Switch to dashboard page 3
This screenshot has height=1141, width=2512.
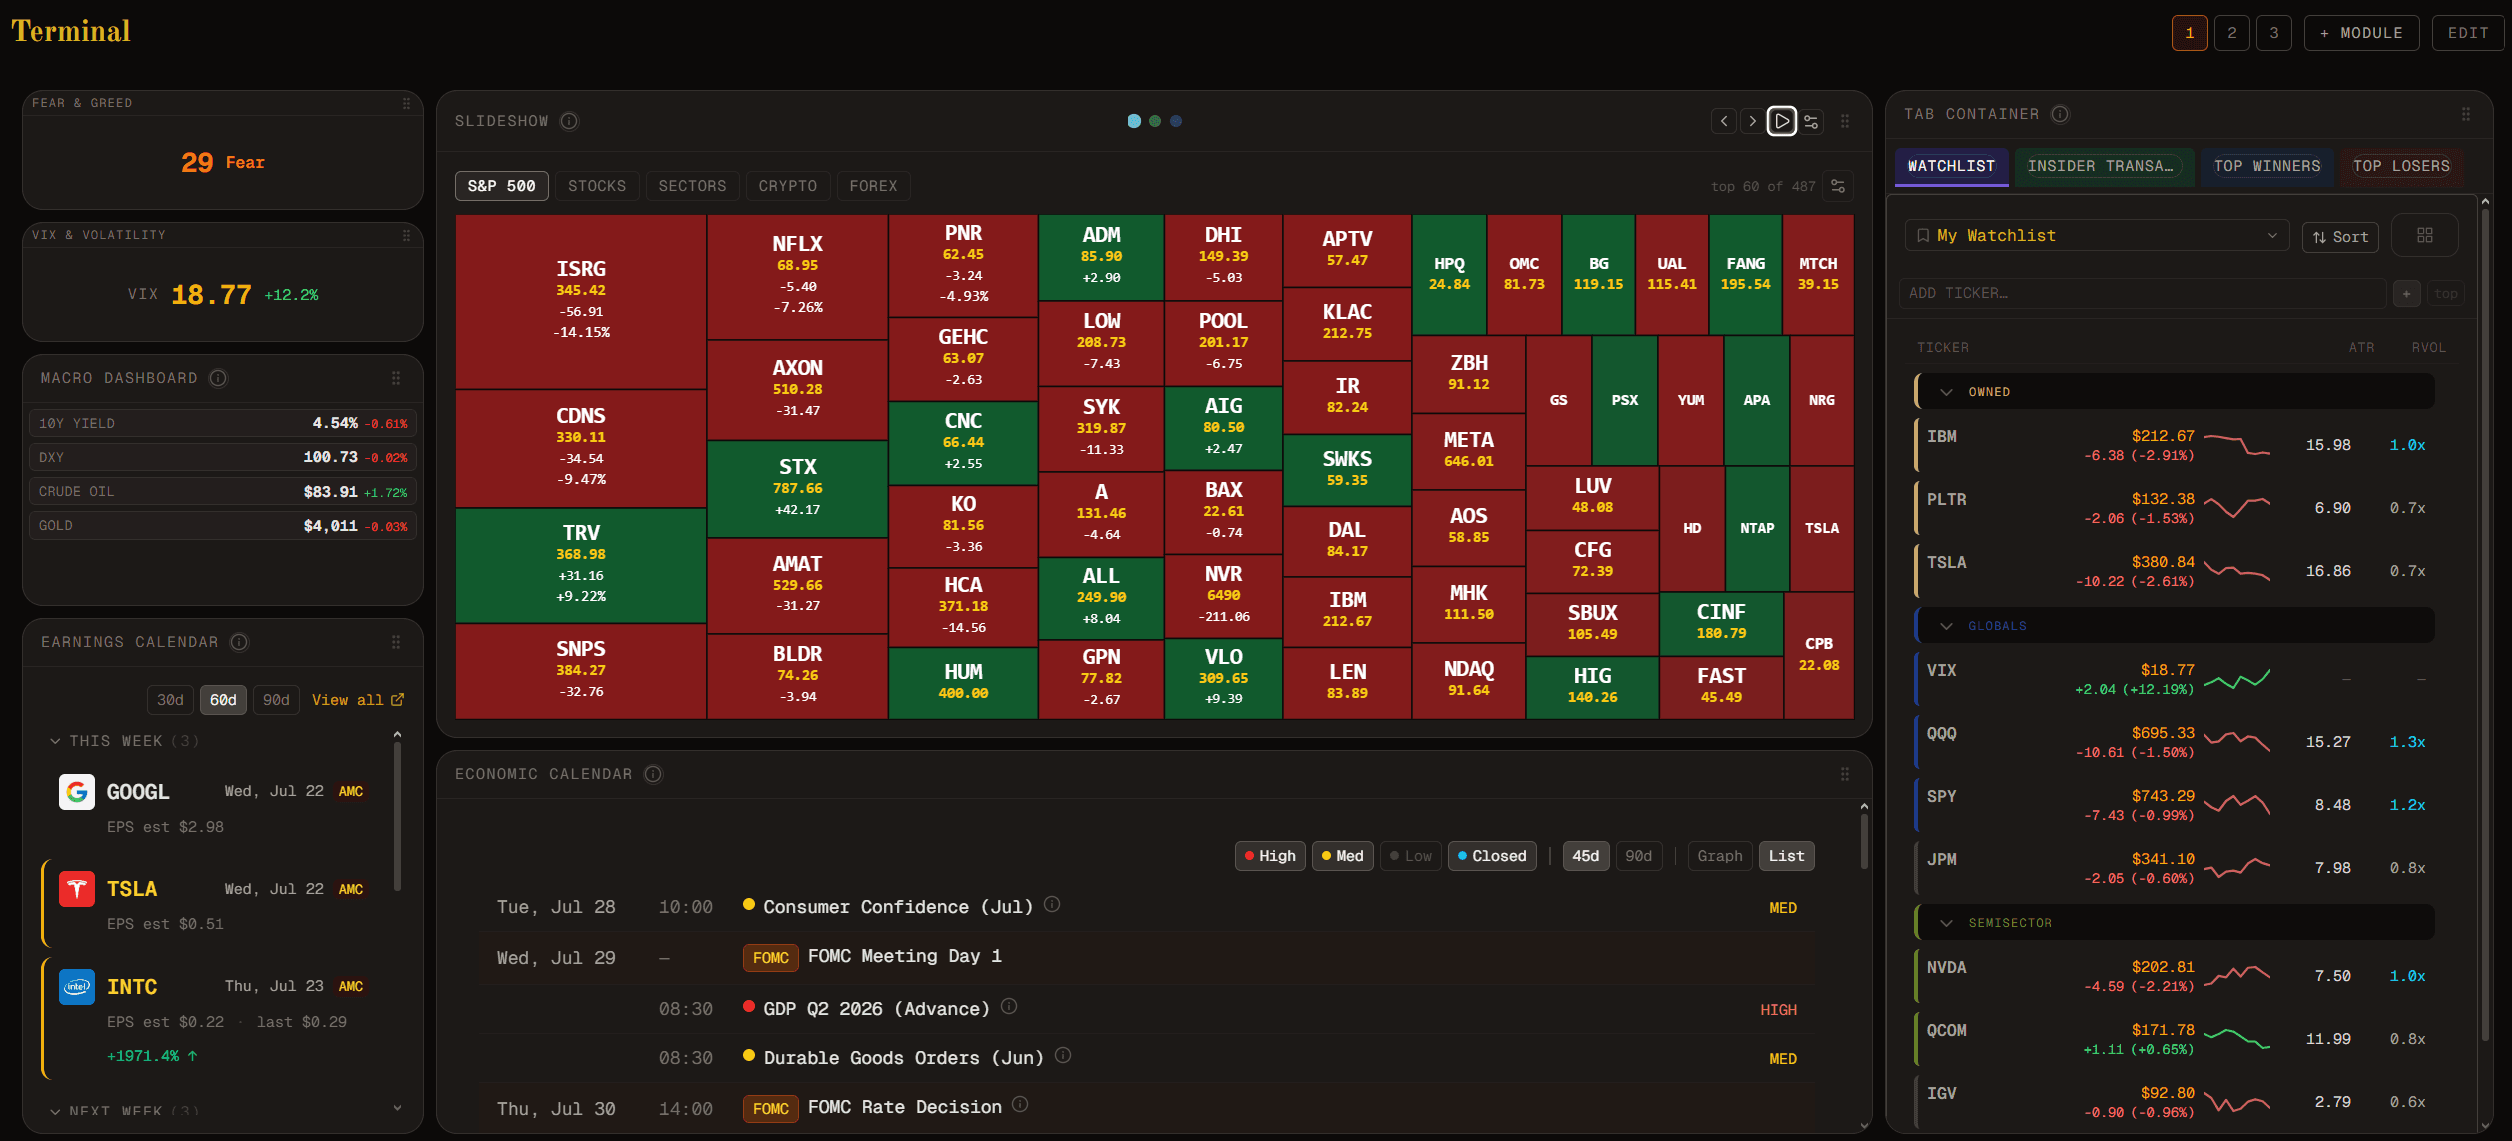point(2274,33)
